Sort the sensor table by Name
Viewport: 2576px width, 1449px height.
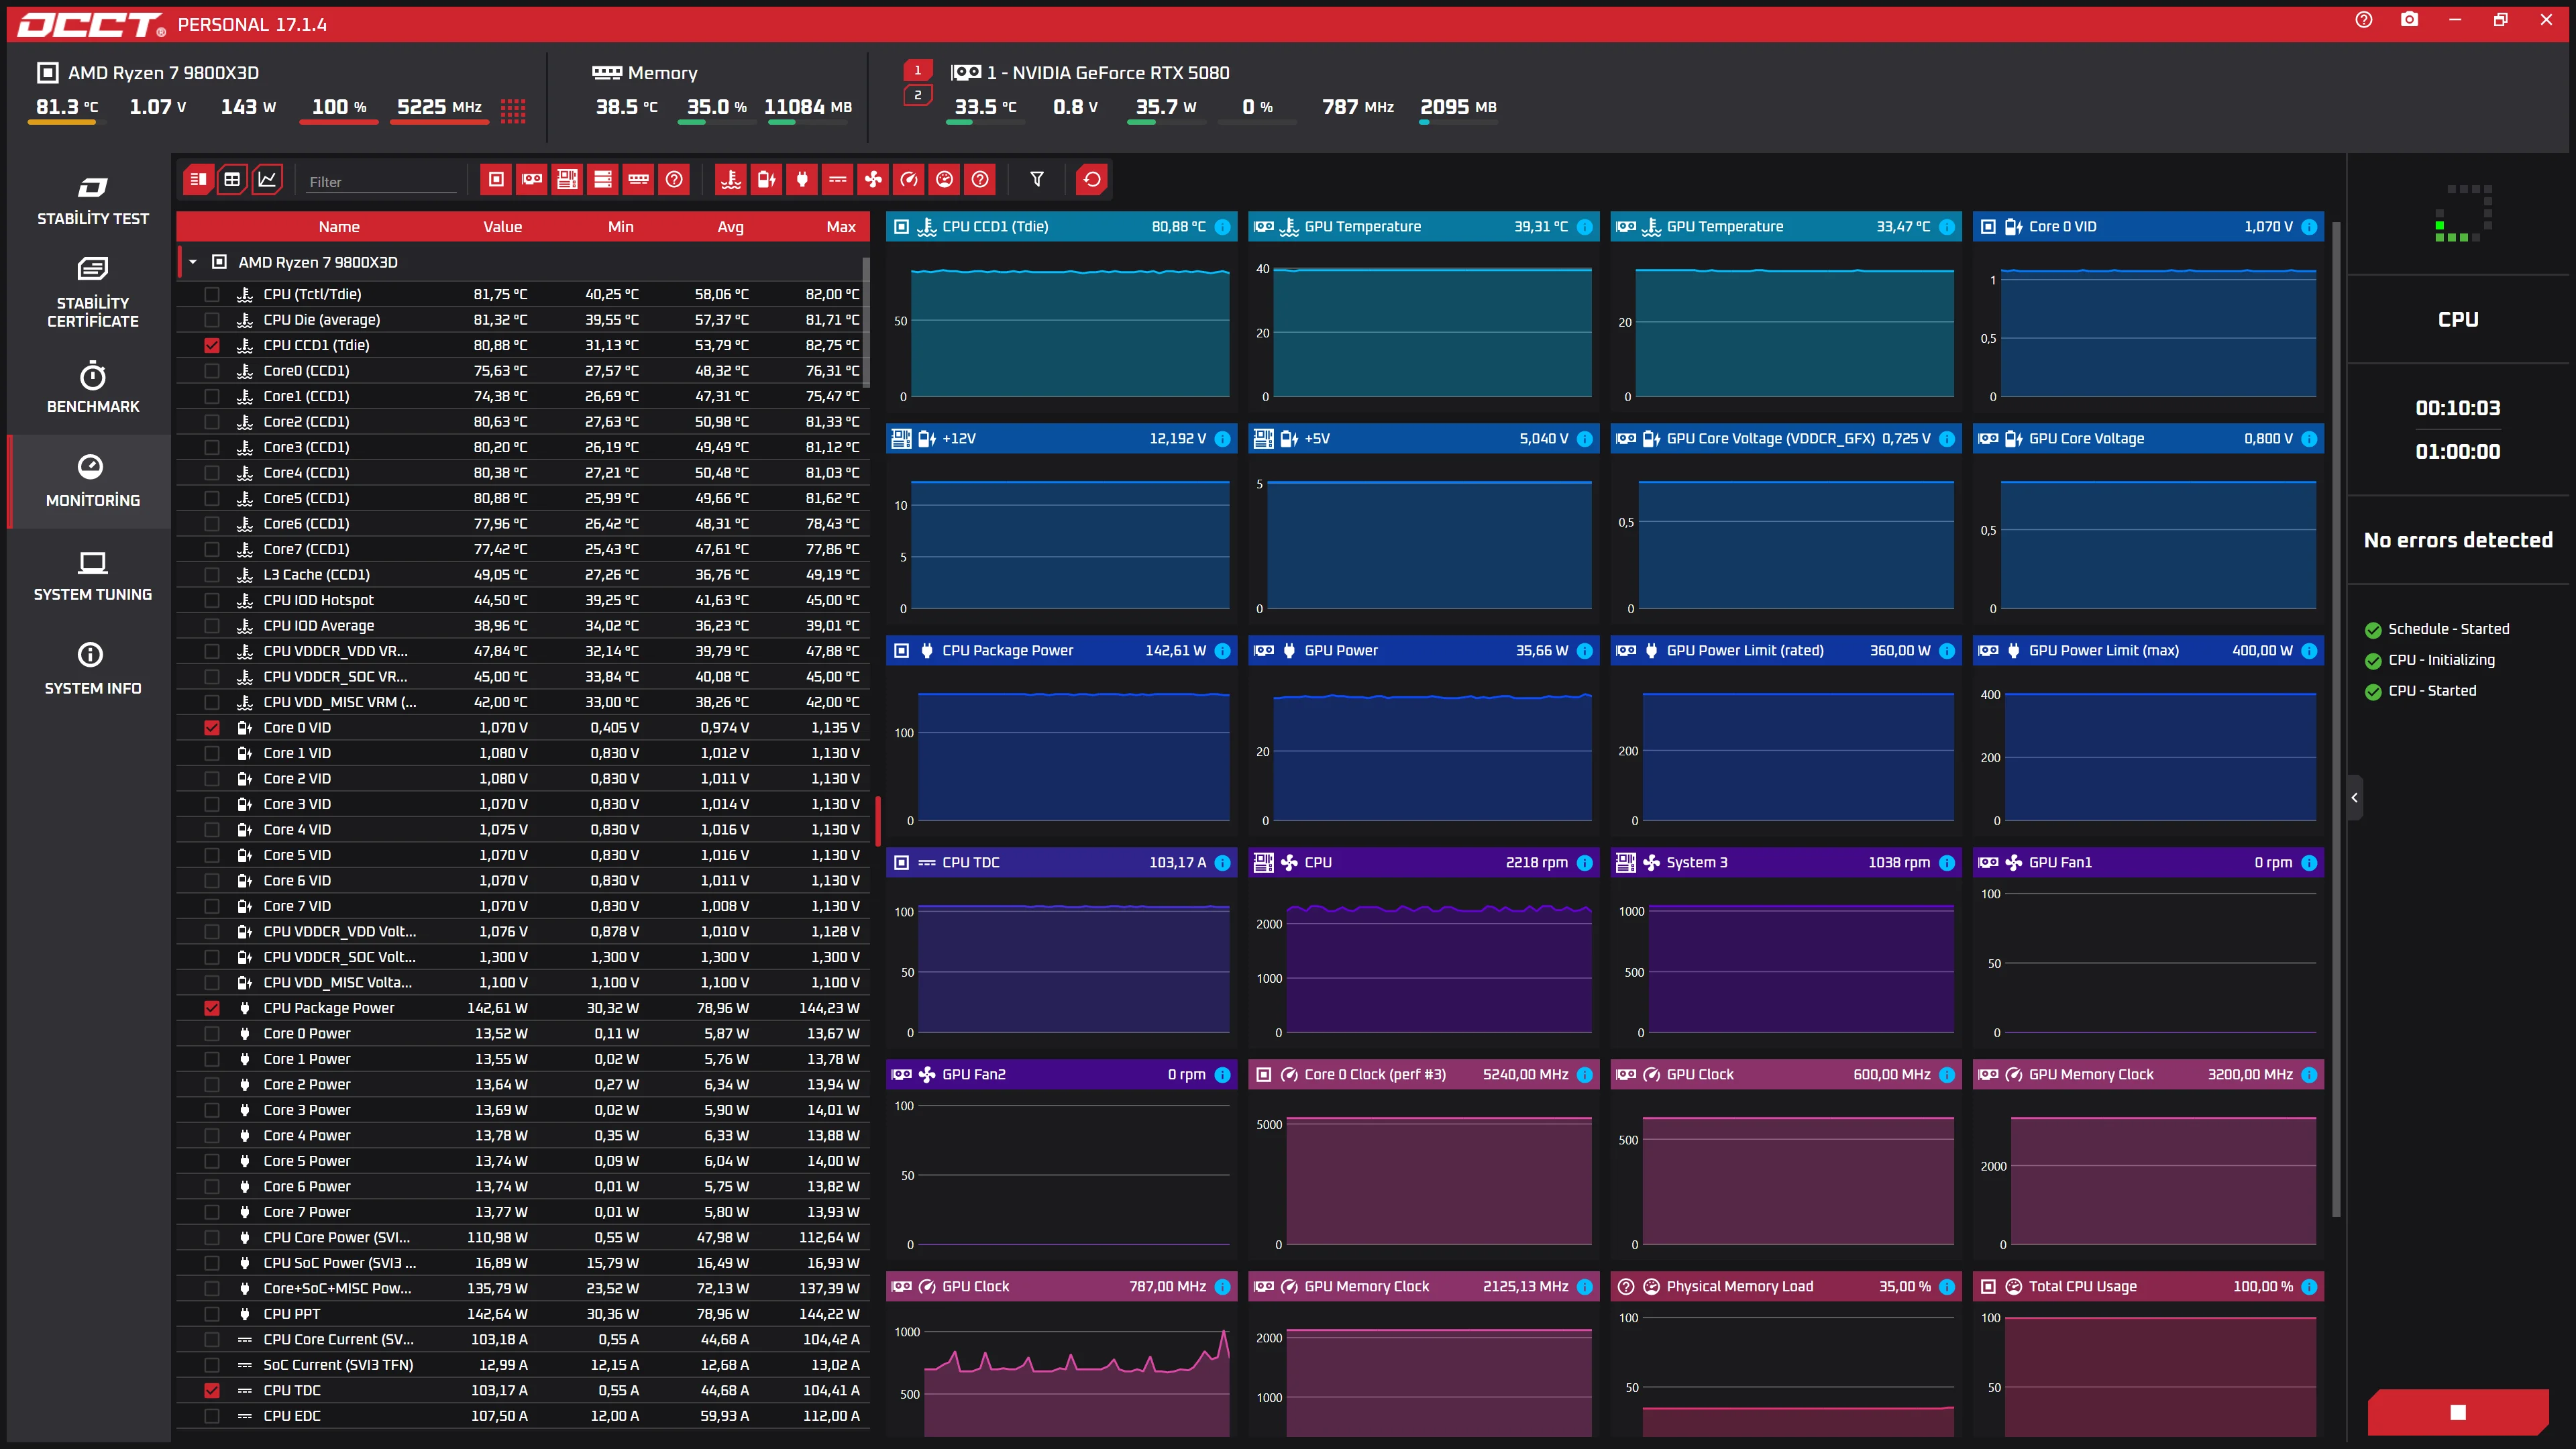coord(339,227)
